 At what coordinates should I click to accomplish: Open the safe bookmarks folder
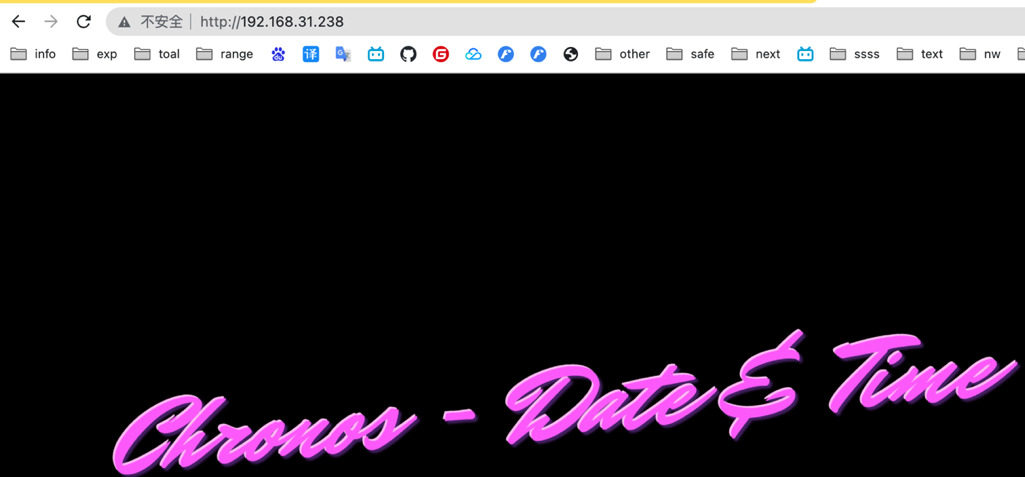[690, 54]
